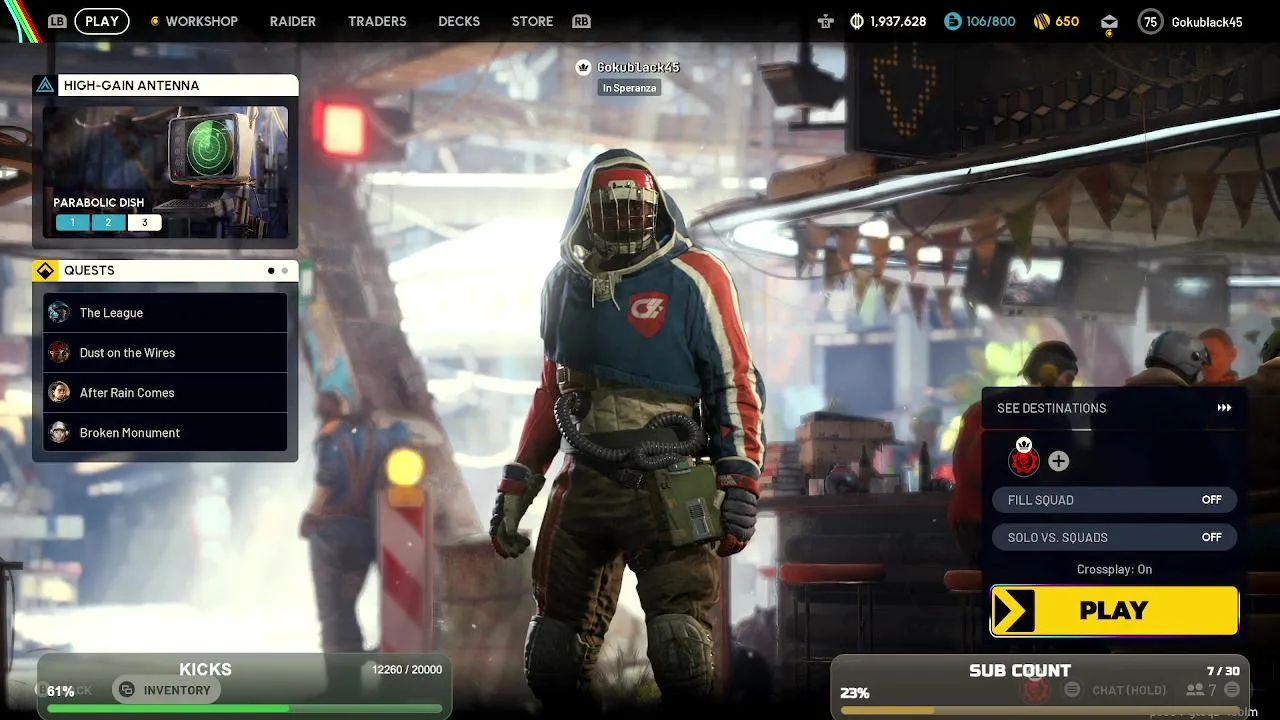The image size is (1280, 720).
Task: Open the Store tab
Action: coord(532,21)
